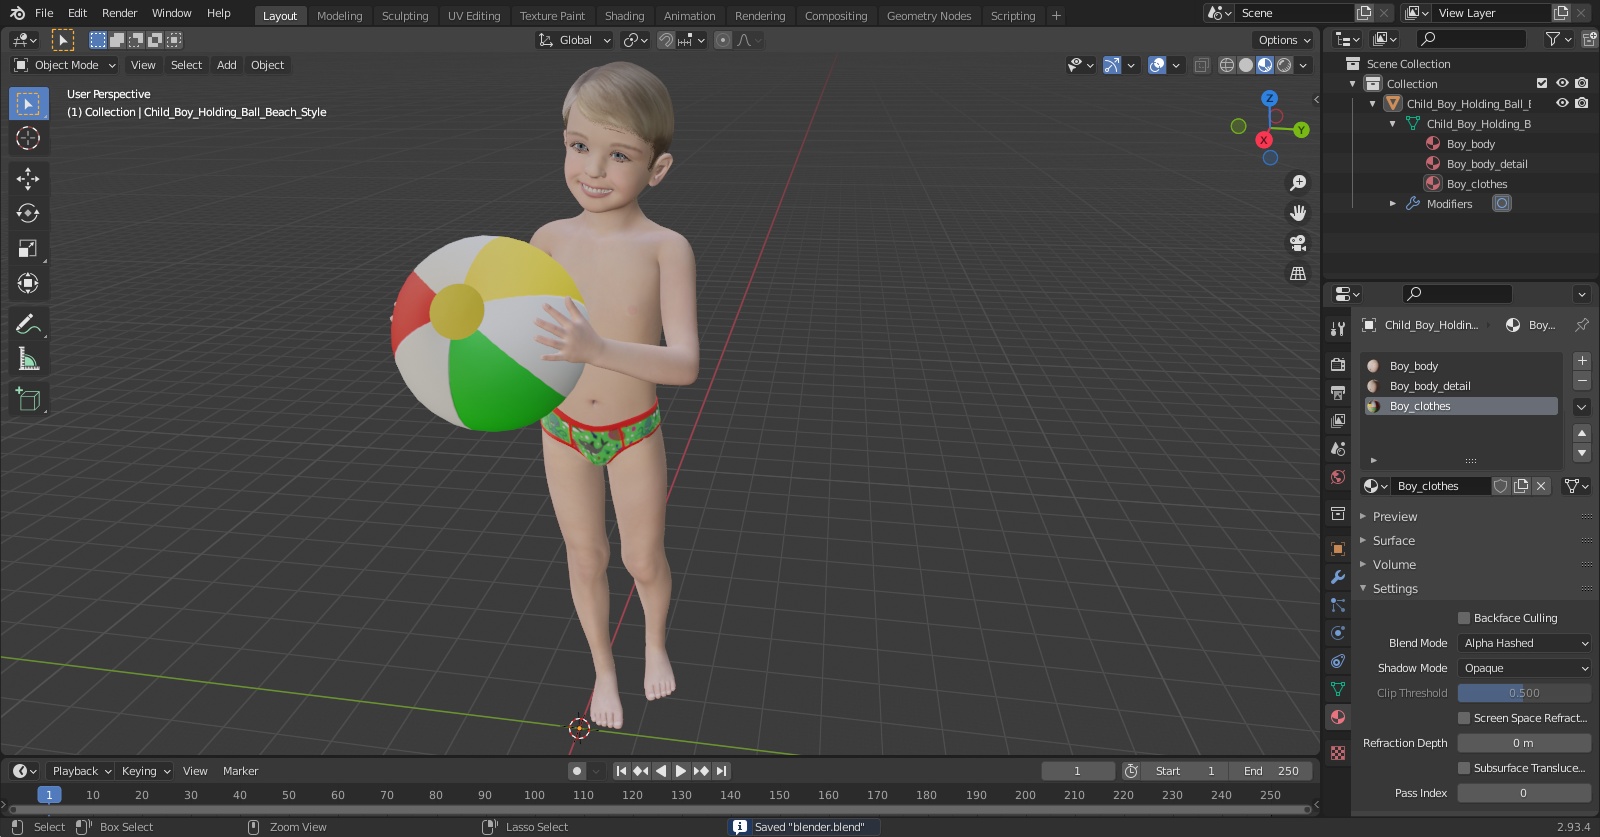Image resolution: width=1600 pixels, height=837 pixels.
Task: Enable Subsurface Translucency checkbox
Action: click(1464, 768)
